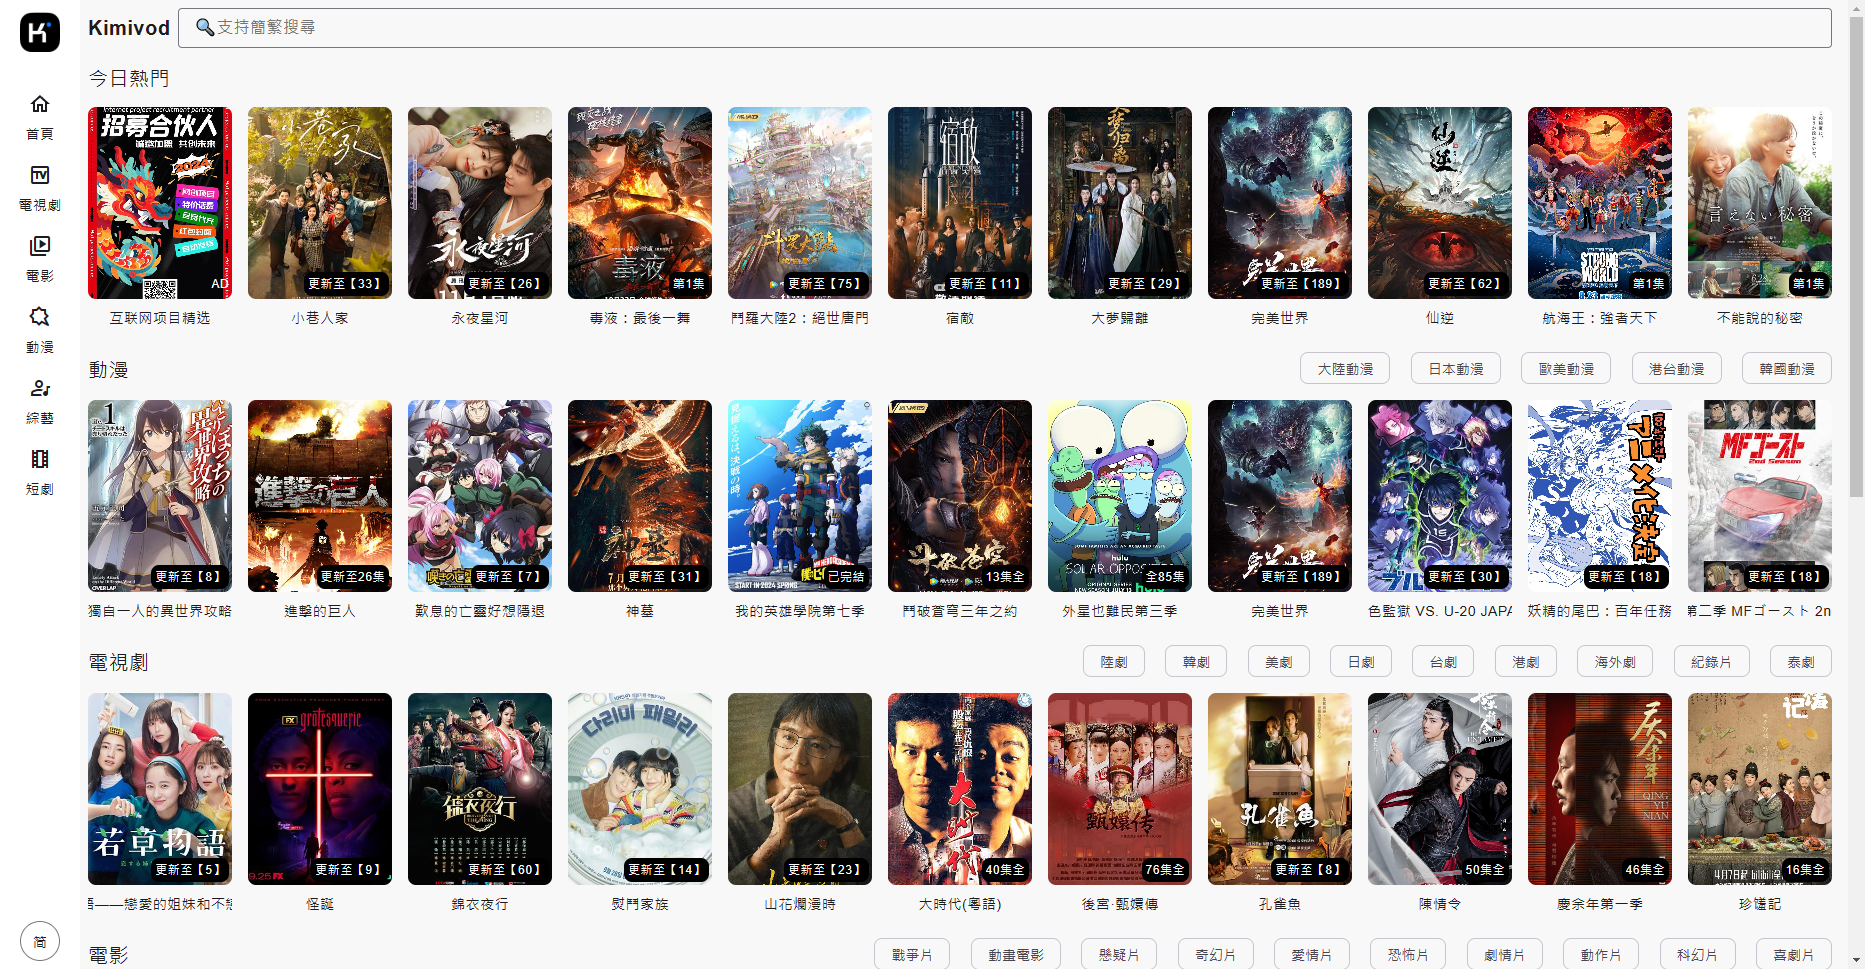
Task: Open 宿敵 poster thumbnail
Action: coord(960,203)
